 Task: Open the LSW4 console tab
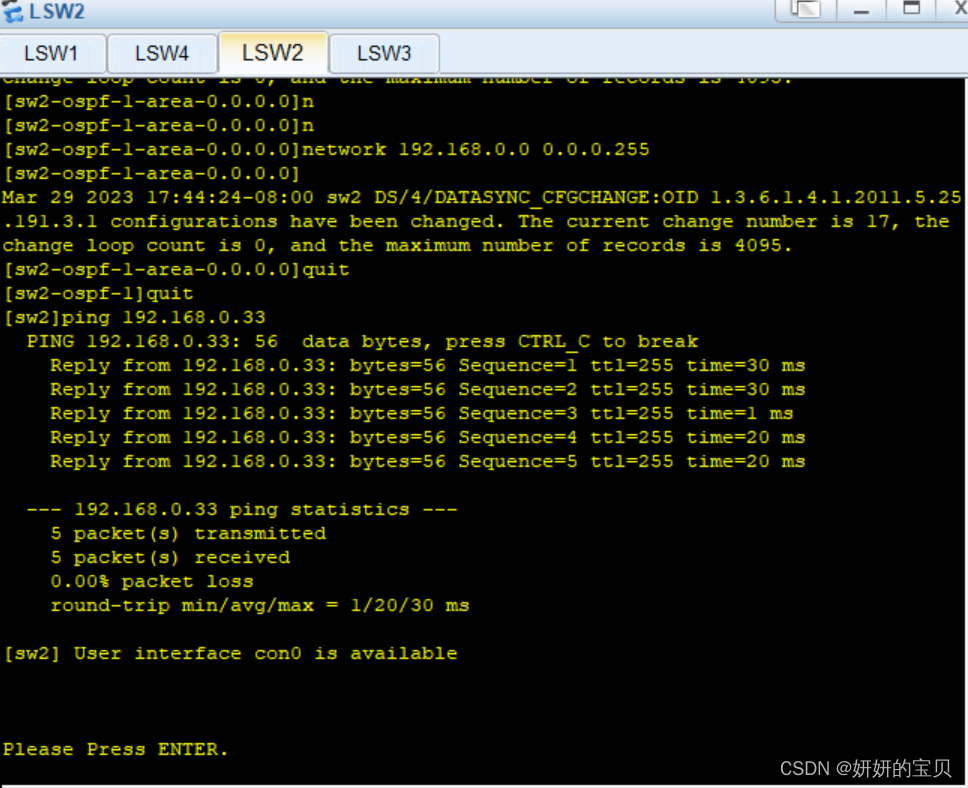tap(161, 53)
